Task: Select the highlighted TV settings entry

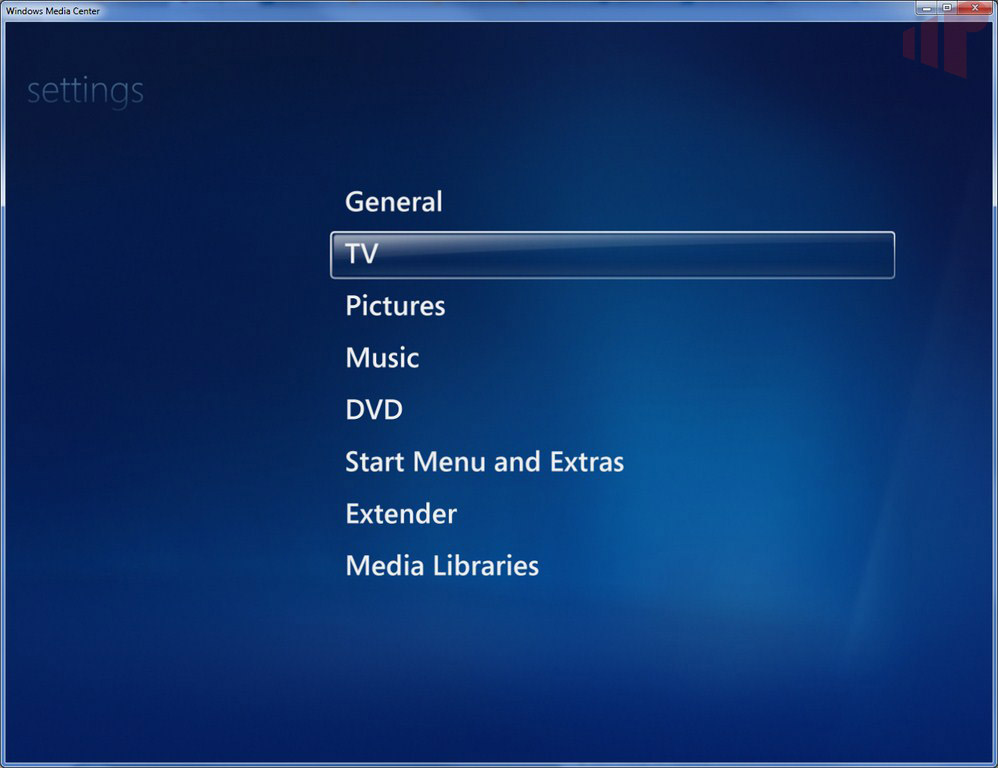Action: (x=612, y=255)
